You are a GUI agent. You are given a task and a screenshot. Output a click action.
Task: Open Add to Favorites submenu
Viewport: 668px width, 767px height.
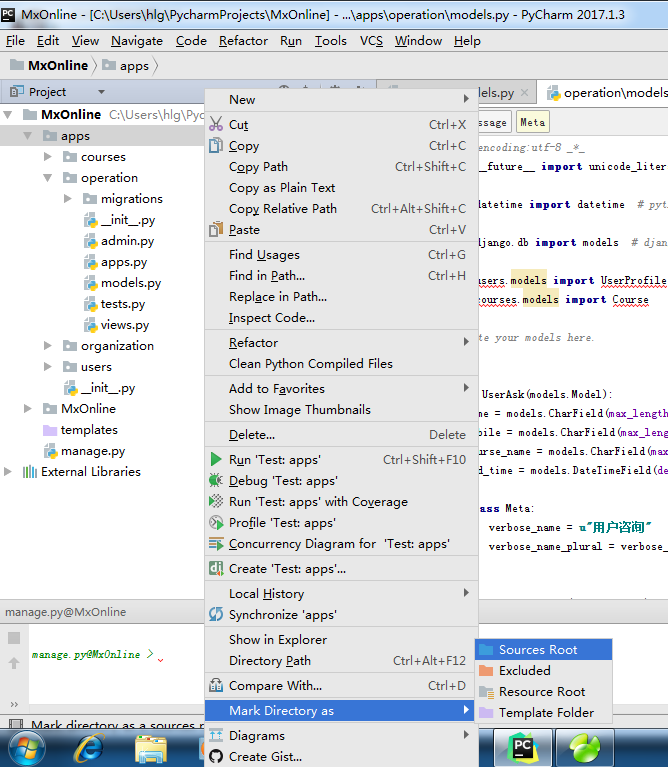point(341,388)
